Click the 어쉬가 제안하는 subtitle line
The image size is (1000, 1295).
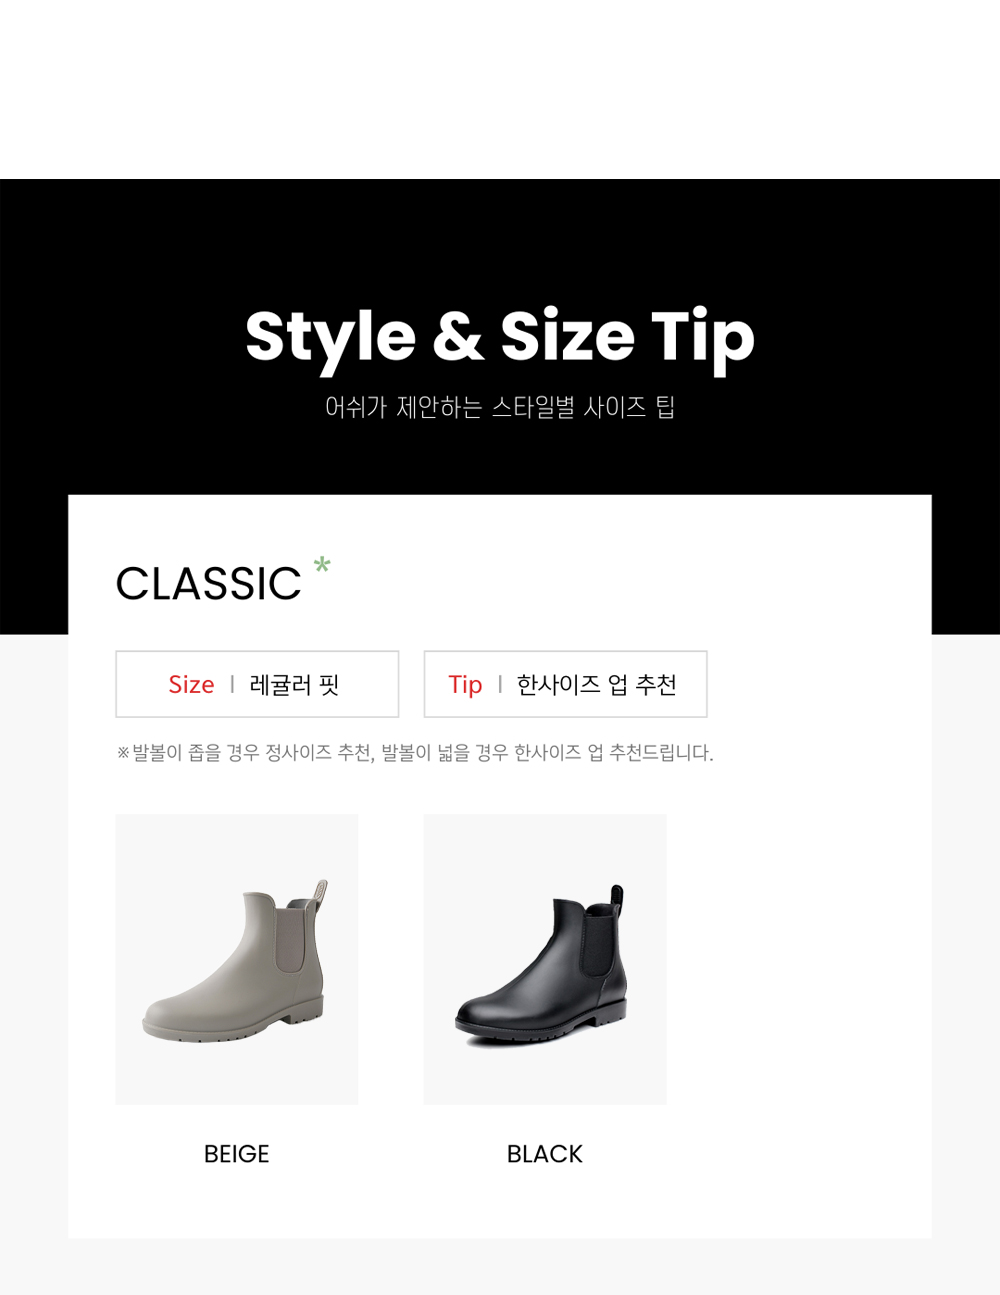pyautogui.click(x=500, y=407)
